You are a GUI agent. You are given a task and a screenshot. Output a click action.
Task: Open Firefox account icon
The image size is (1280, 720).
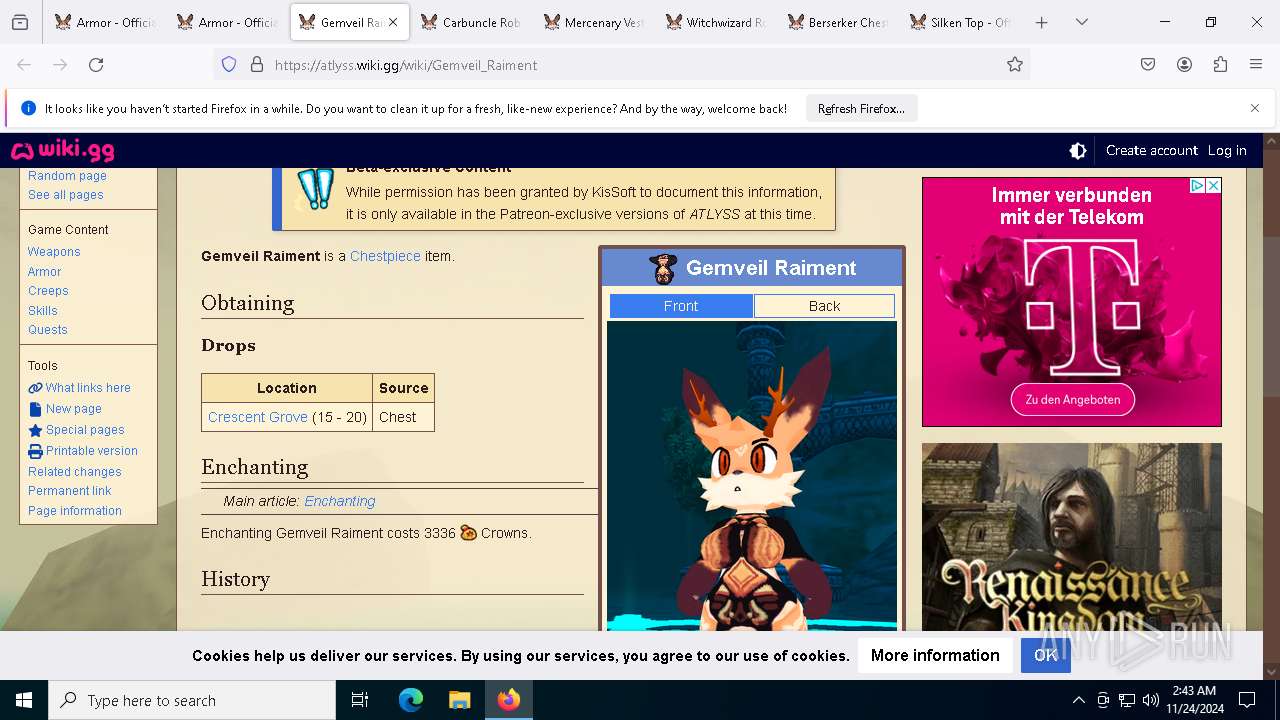pos(1184,65)
